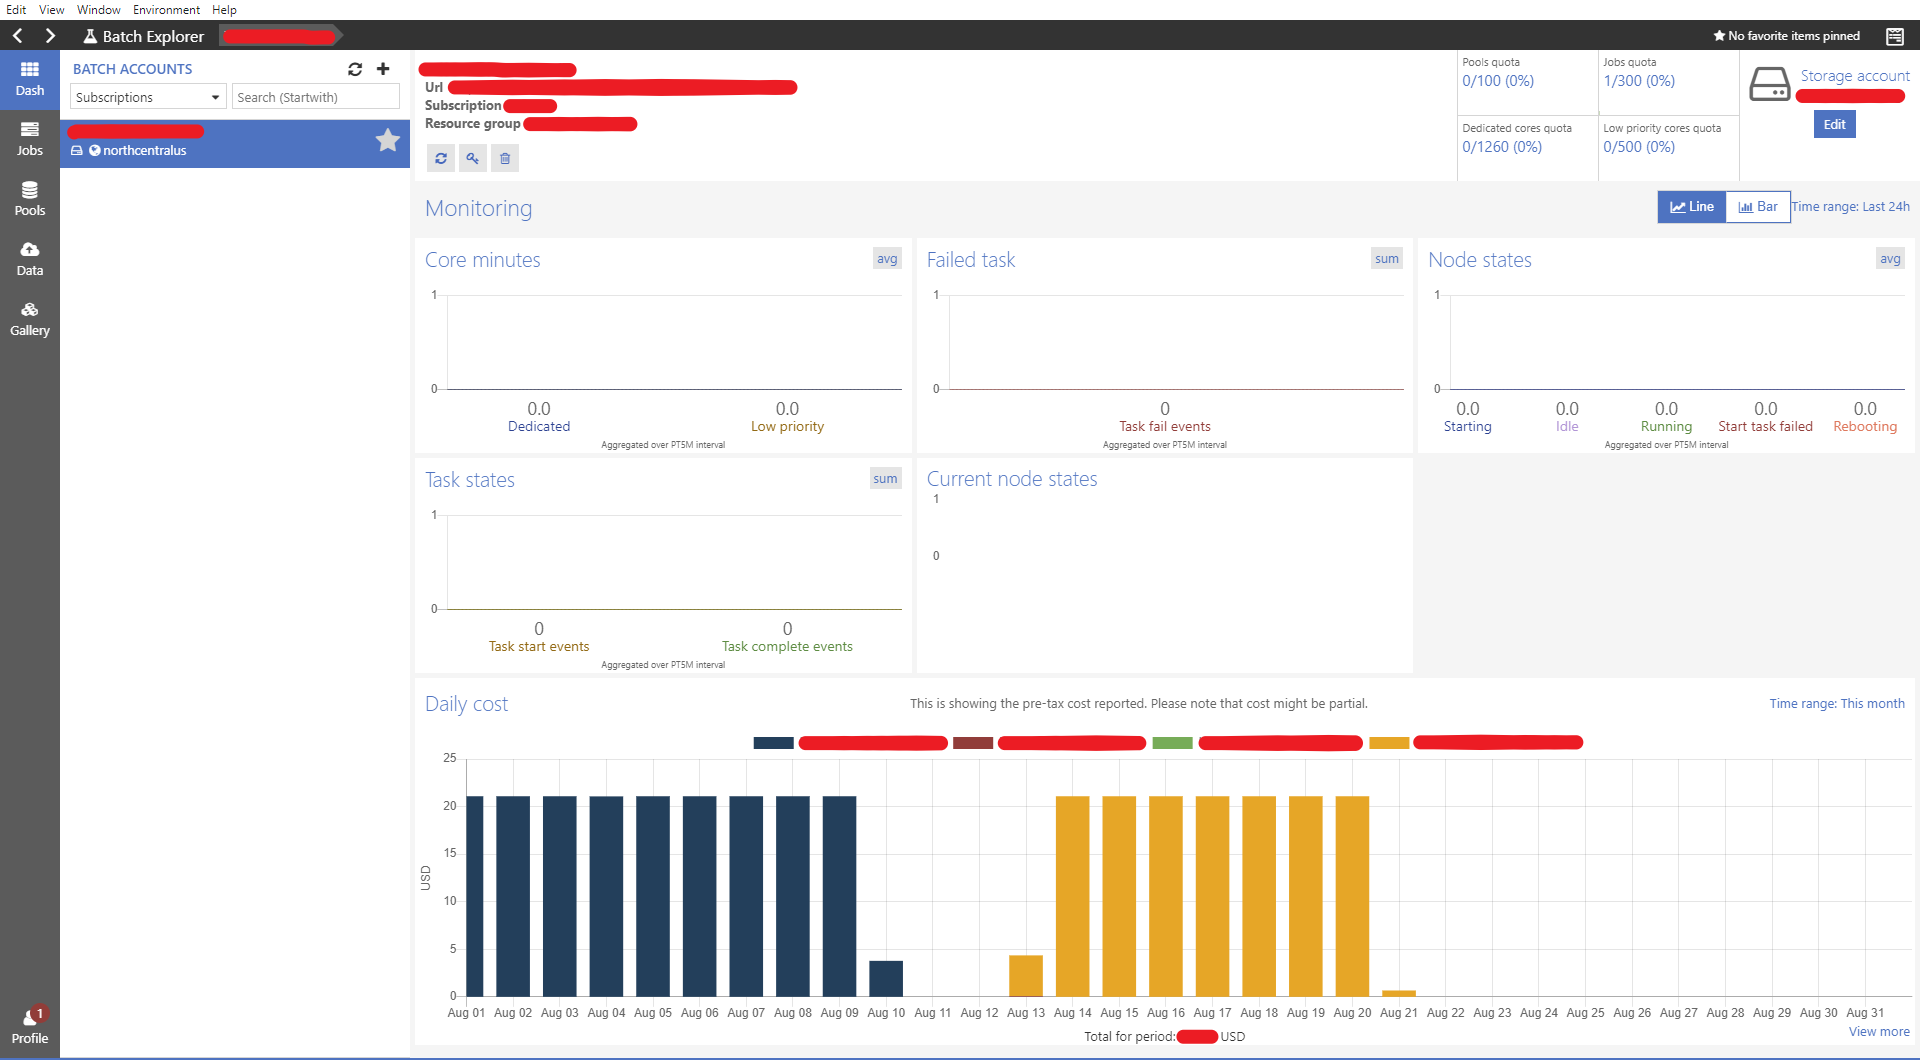Click the Starting node state label
The height and width of the screenshot is (1060, 1920).
pos(1467,427)
